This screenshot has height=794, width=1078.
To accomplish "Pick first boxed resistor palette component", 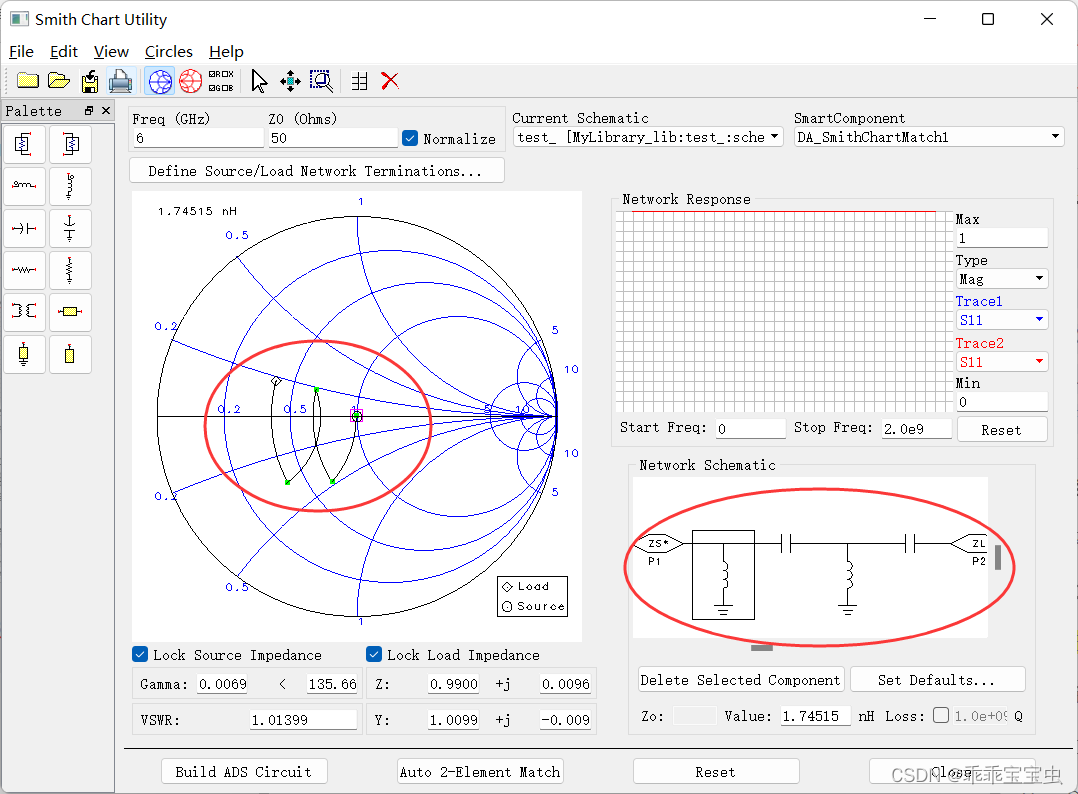I will [x=24, y=144].
